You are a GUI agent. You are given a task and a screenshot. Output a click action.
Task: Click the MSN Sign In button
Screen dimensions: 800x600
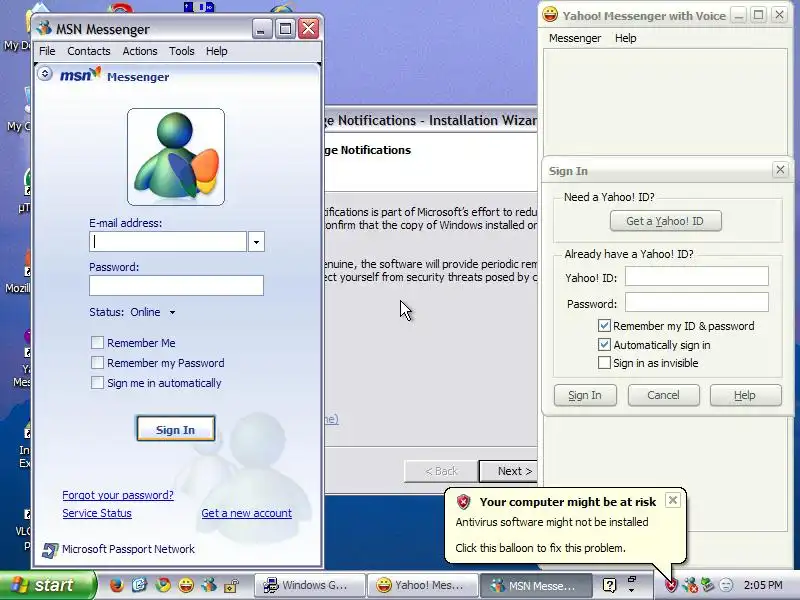tap(176, 429)
